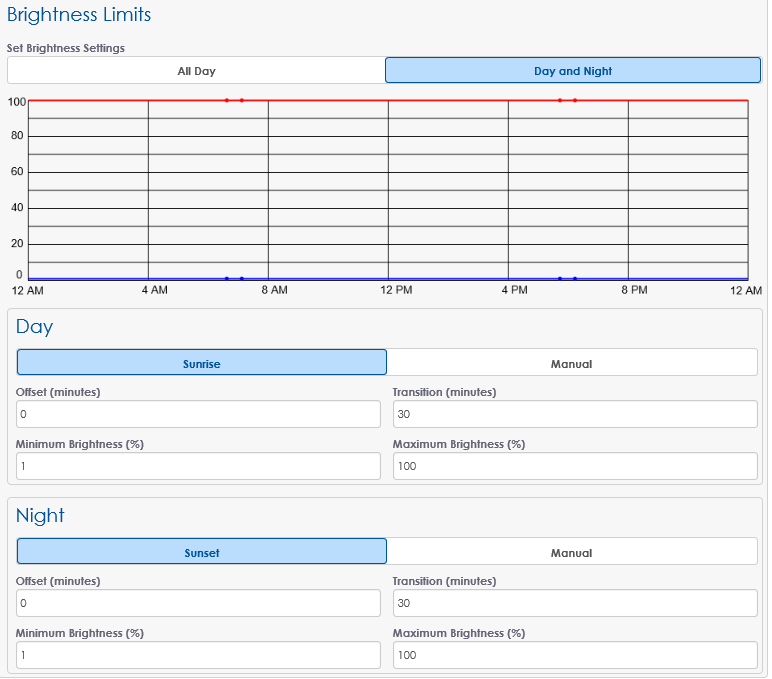Select the third blue marker from the left
The height and width of the screenshot is (679, 772).
(x=560, y=278)
